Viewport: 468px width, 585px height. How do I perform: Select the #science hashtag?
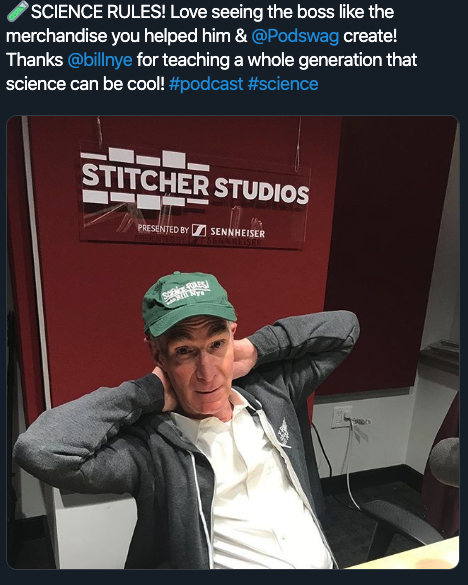pos(283,84)
